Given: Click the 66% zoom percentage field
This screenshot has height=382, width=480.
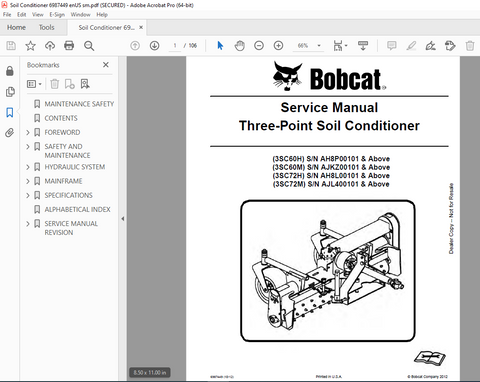Looking at the screenshot, I should (x=303, y=46).
